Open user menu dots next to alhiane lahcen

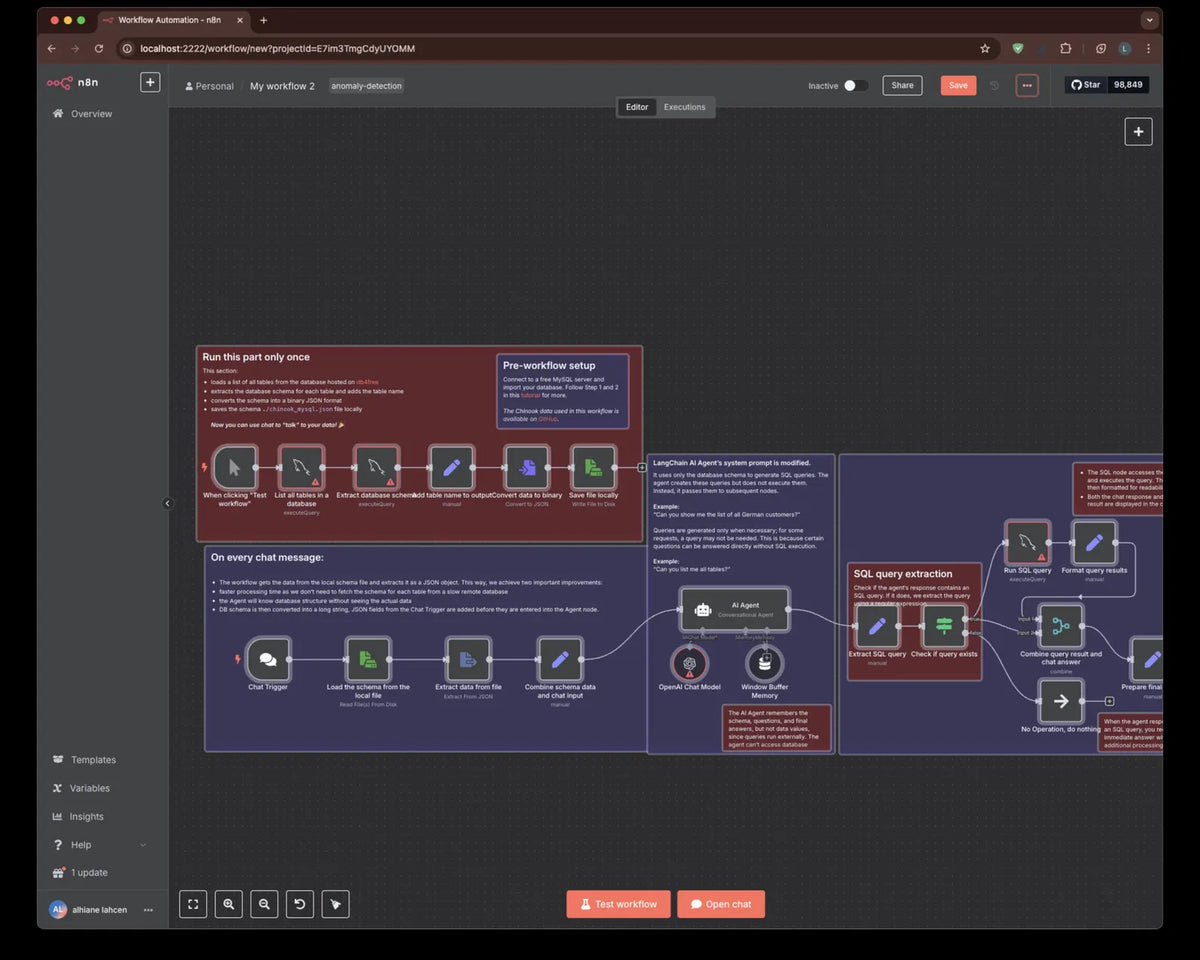148,910
